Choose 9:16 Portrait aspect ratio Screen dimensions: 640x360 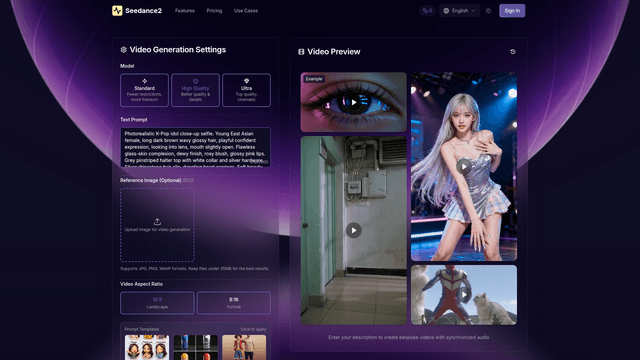tap(234, 303)
